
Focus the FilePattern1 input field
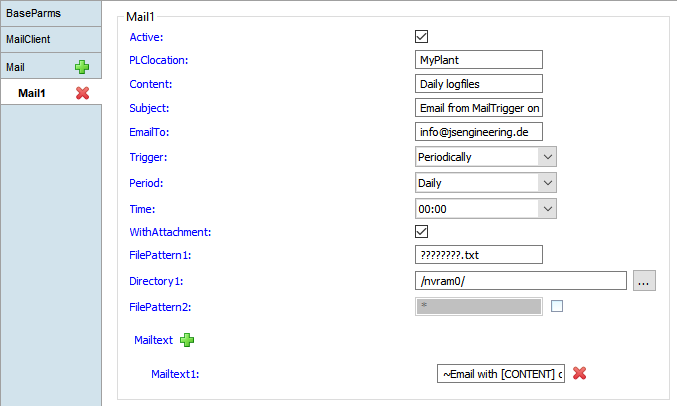[x=478, y=255]
